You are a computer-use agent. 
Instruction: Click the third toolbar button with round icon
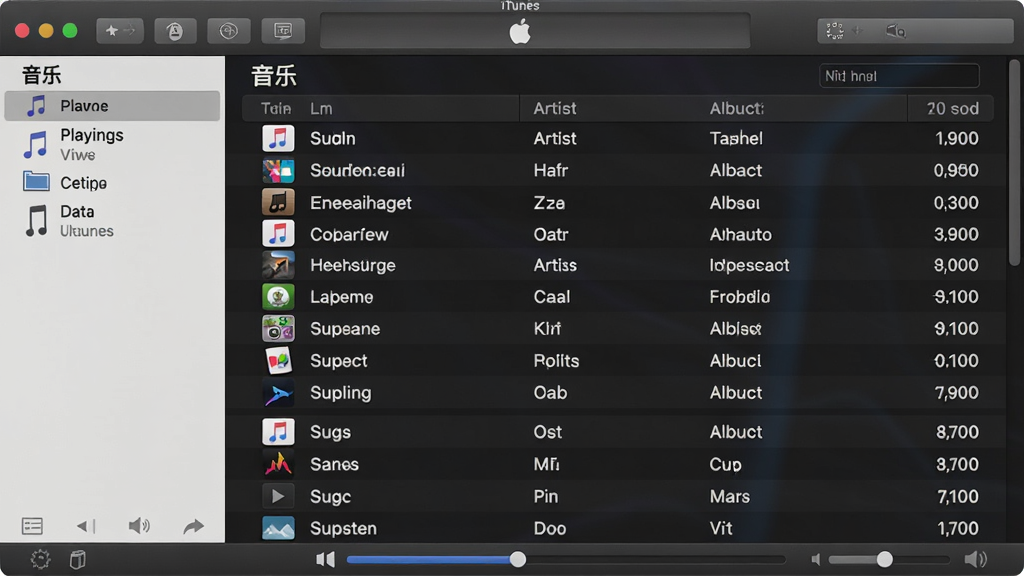pos(229,31)
